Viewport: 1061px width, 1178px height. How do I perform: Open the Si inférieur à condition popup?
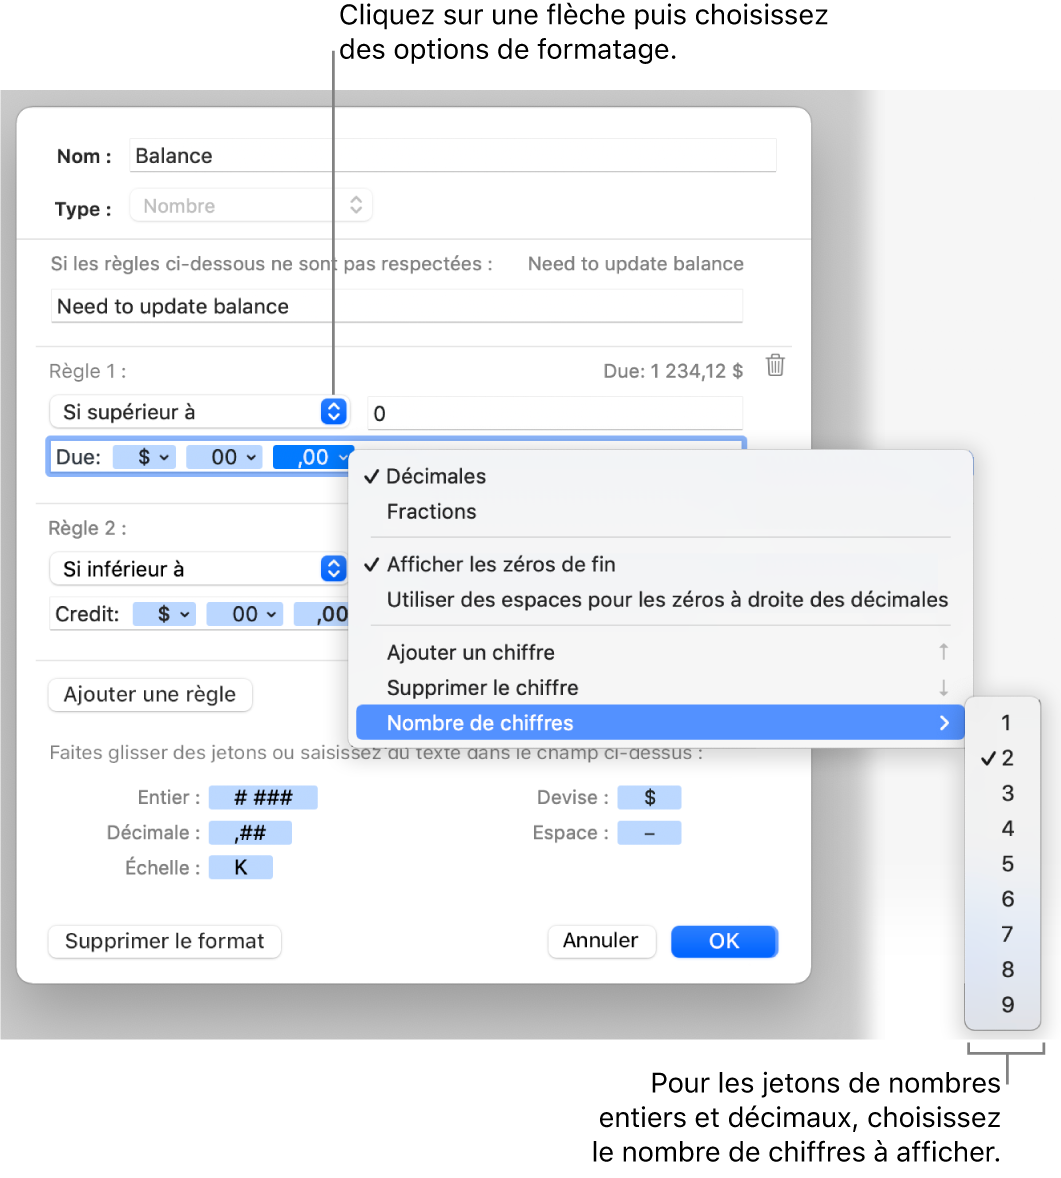[x=199, y=569]
